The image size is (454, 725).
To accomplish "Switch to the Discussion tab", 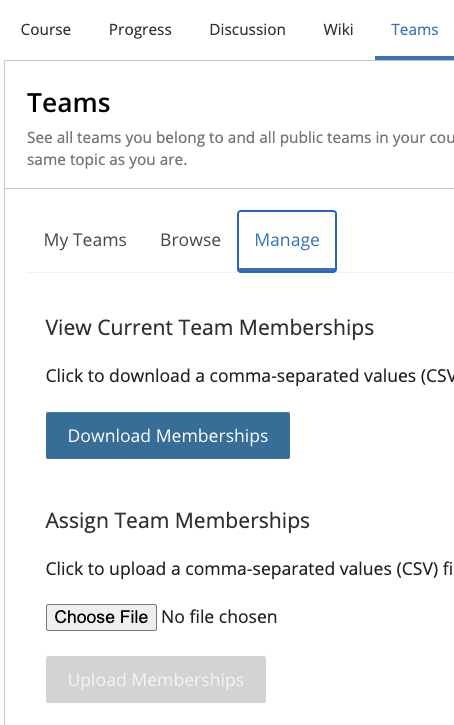I will [247, 30].
